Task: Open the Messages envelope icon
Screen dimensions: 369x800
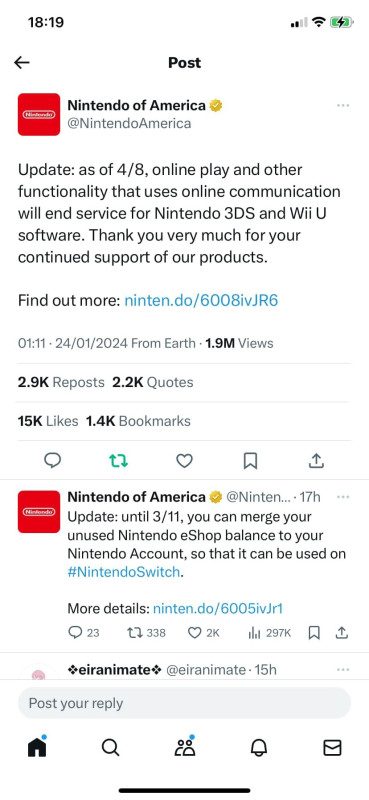Action: [333, 748]
